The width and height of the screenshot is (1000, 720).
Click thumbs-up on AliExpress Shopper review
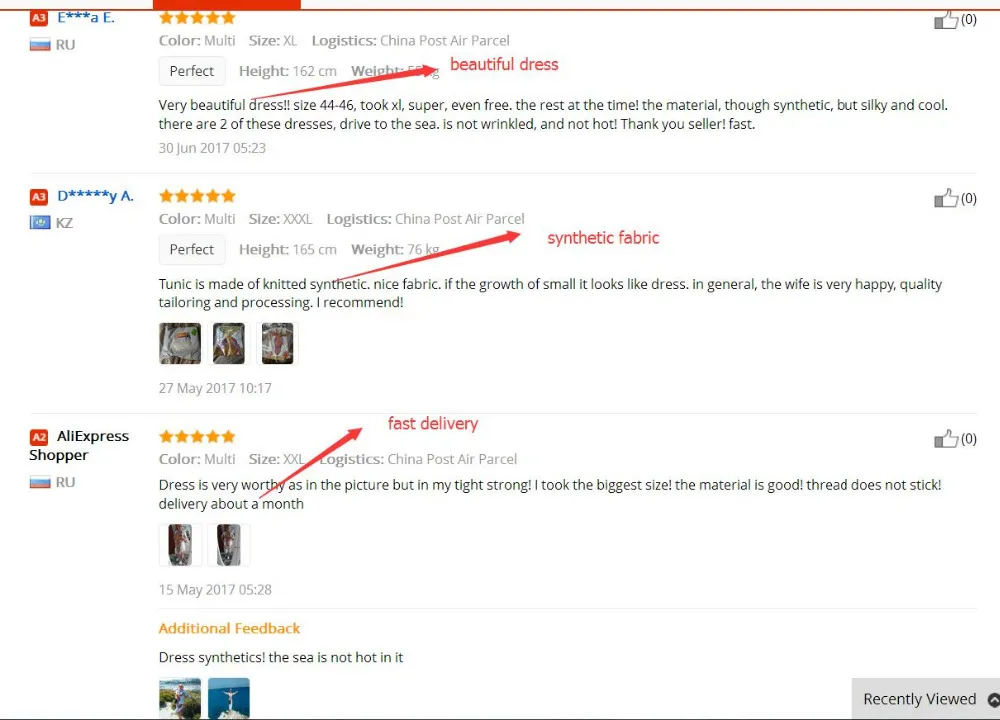tap(946, 439)
